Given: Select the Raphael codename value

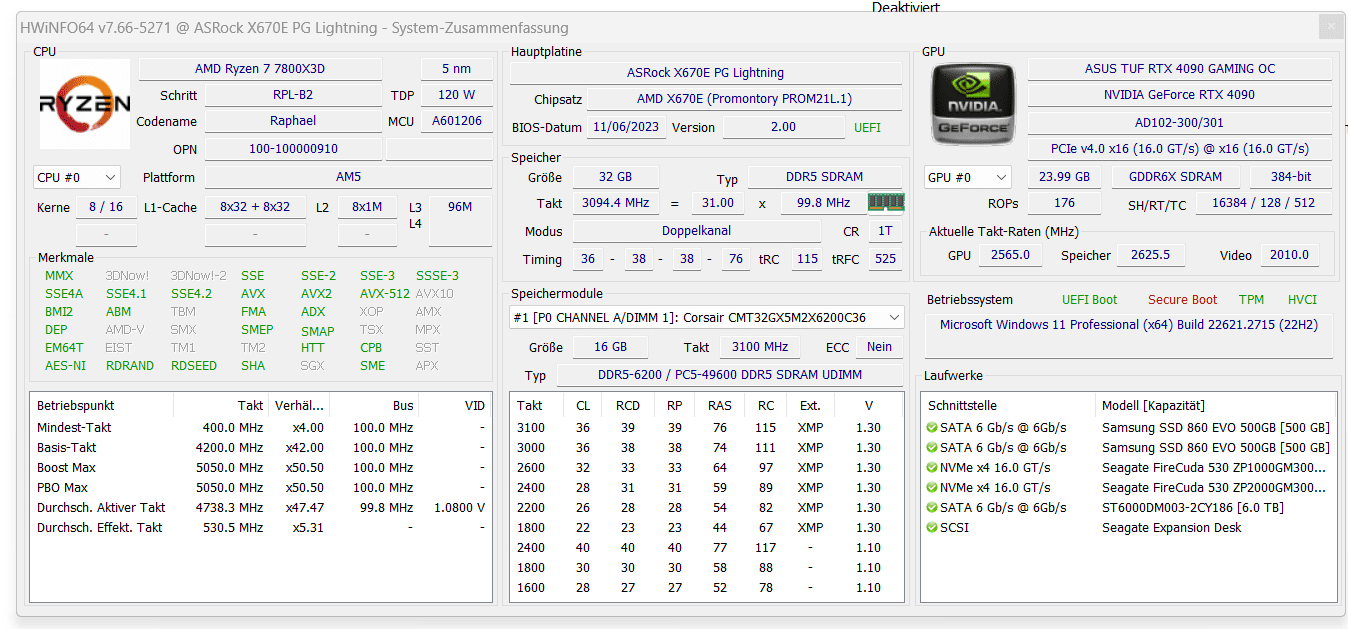Looking at the screenshot, I should click(x=293, y=121).
